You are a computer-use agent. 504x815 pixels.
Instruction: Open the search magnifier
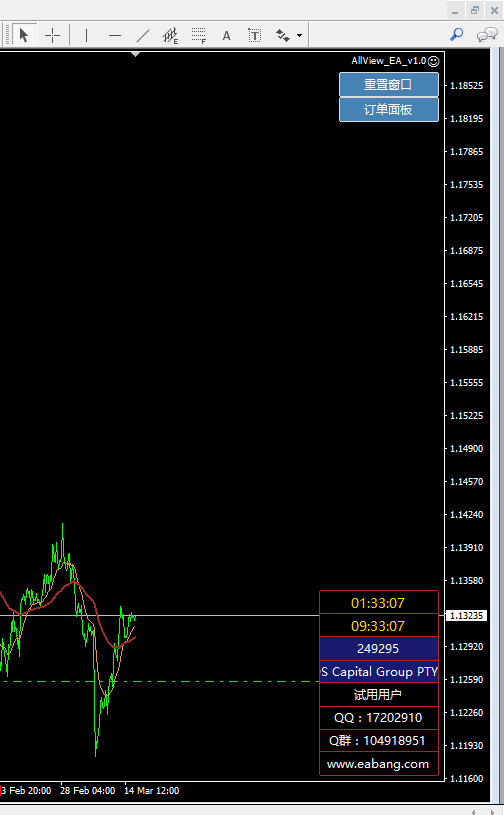(x=457, y=35)
